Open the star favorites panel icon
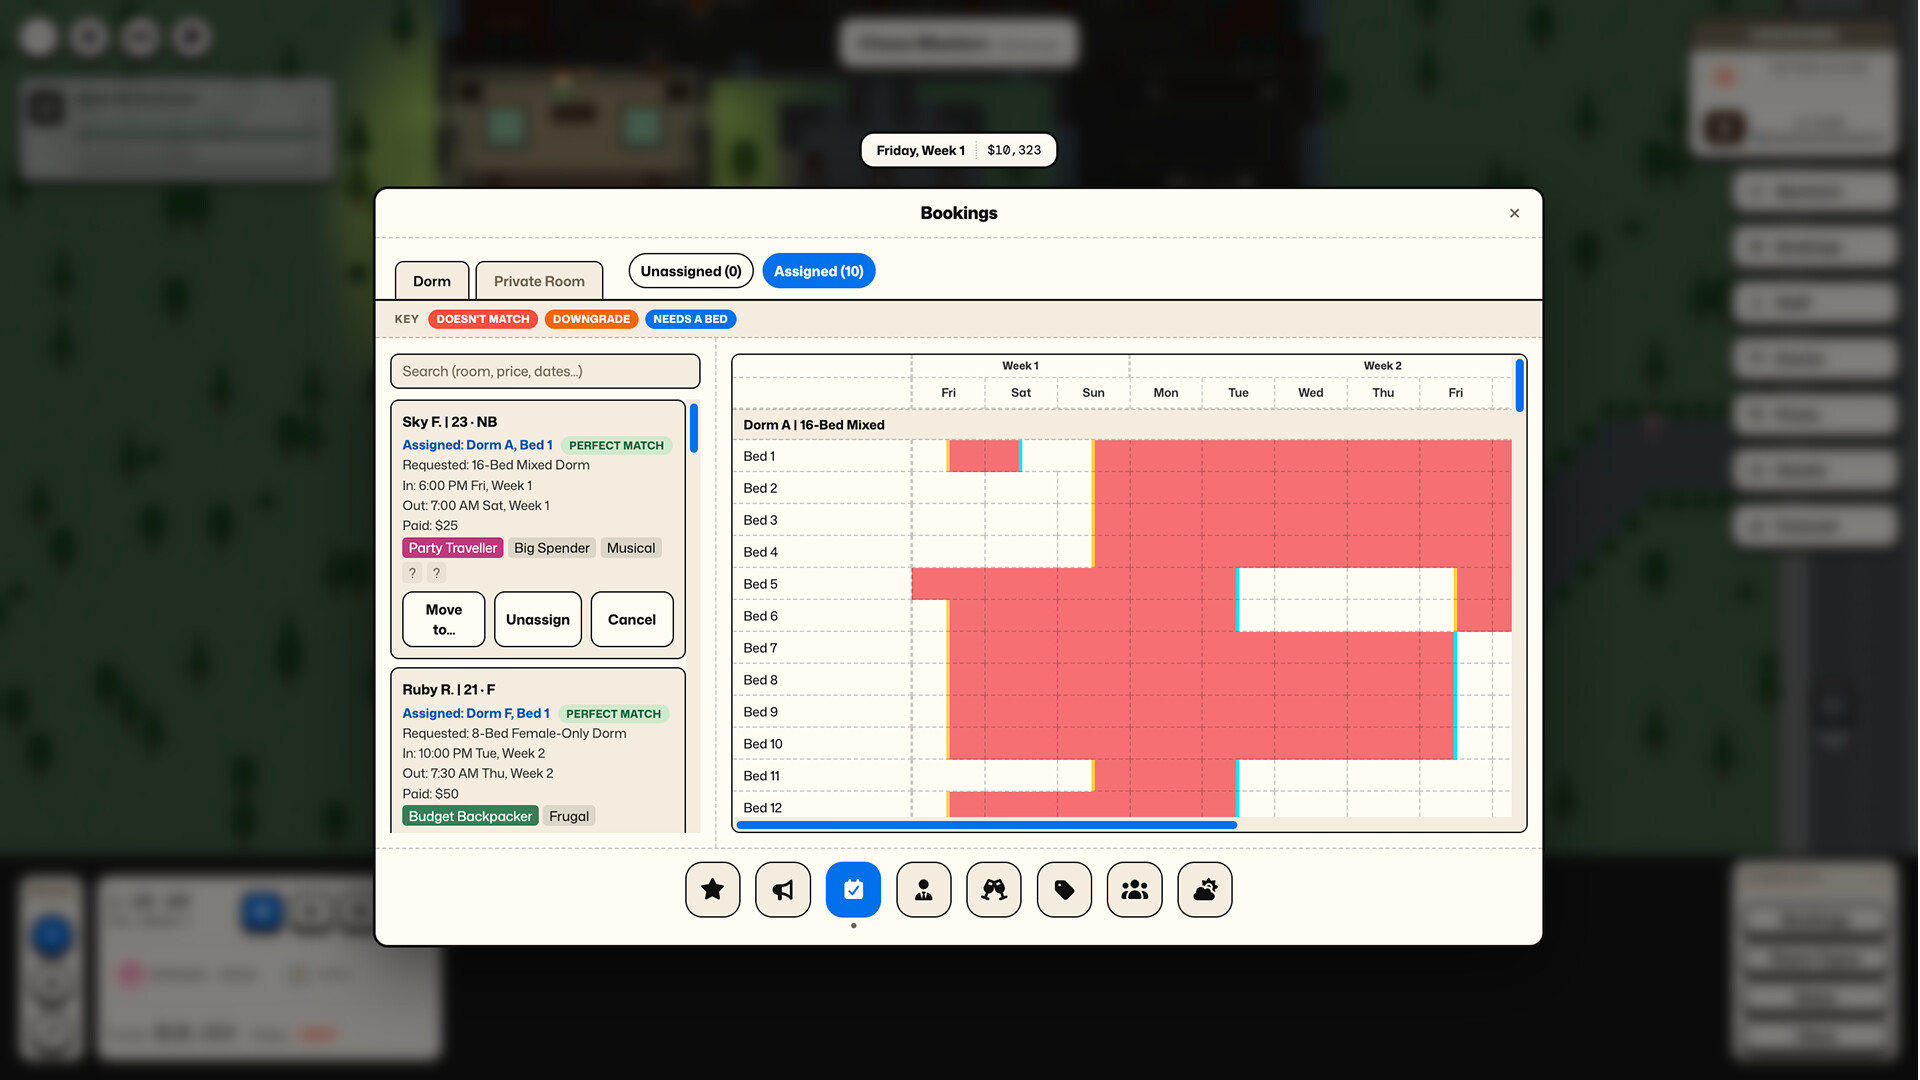1920x1080 pixels. 713,889
